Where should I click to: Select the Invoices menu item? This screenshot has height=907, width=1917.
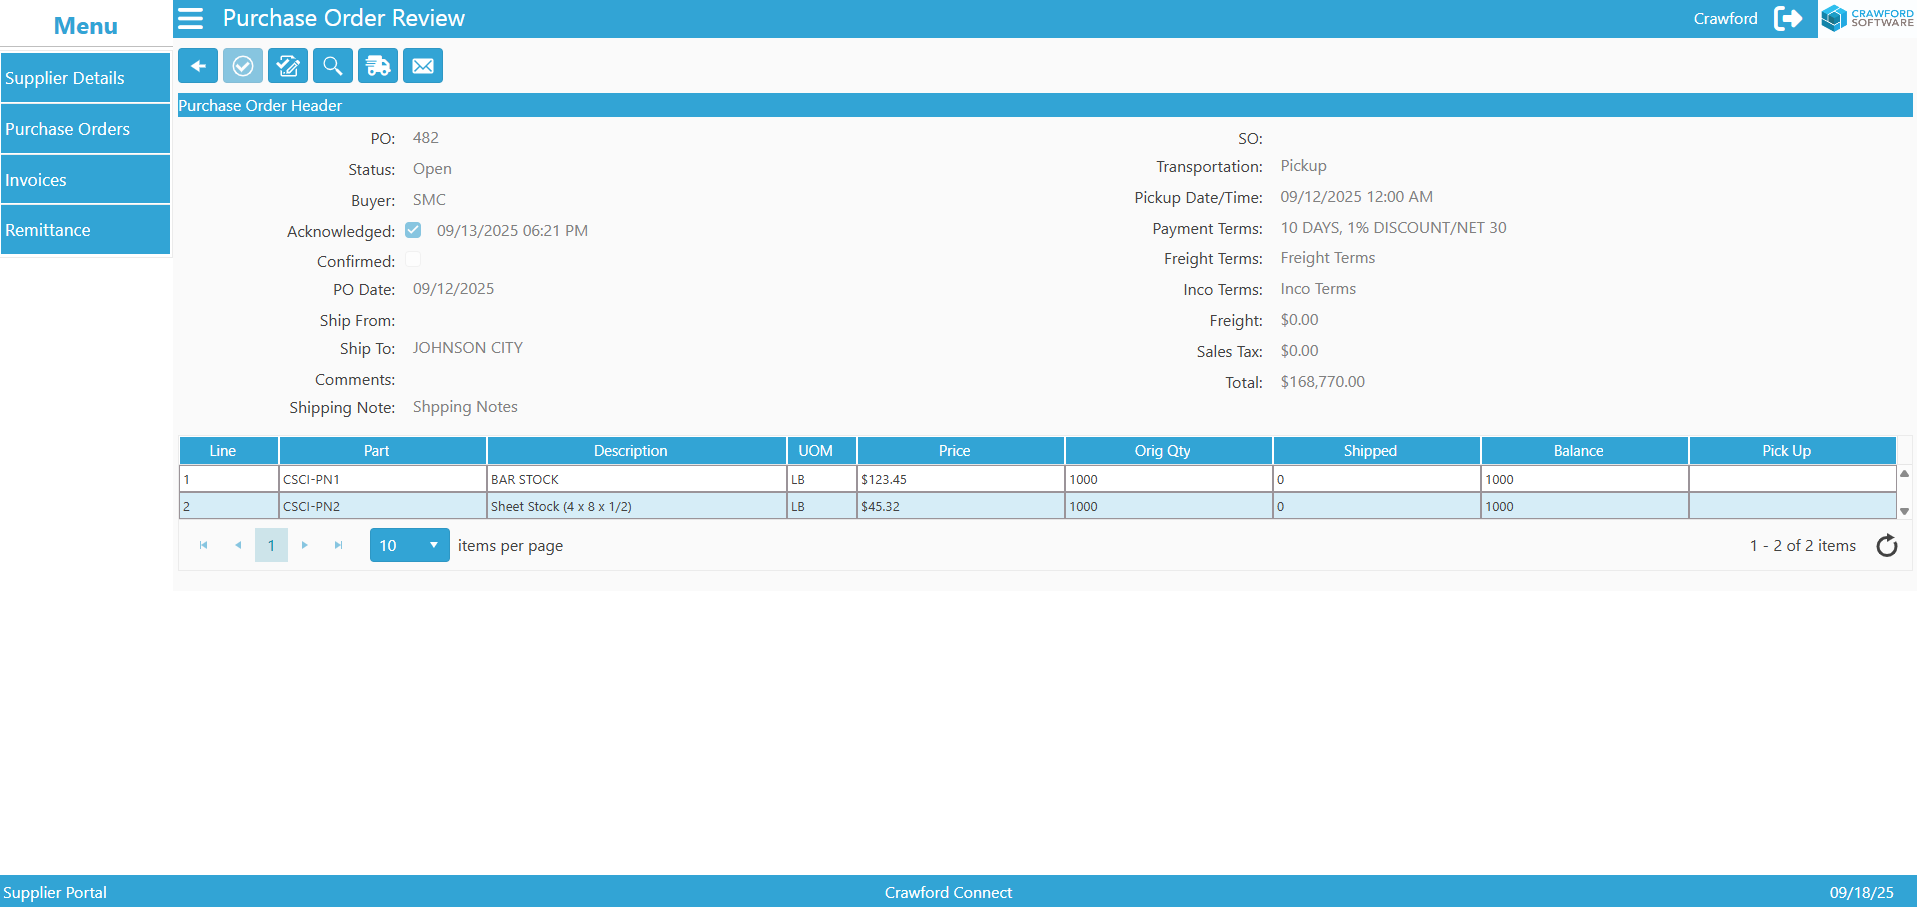click(85, 179)
